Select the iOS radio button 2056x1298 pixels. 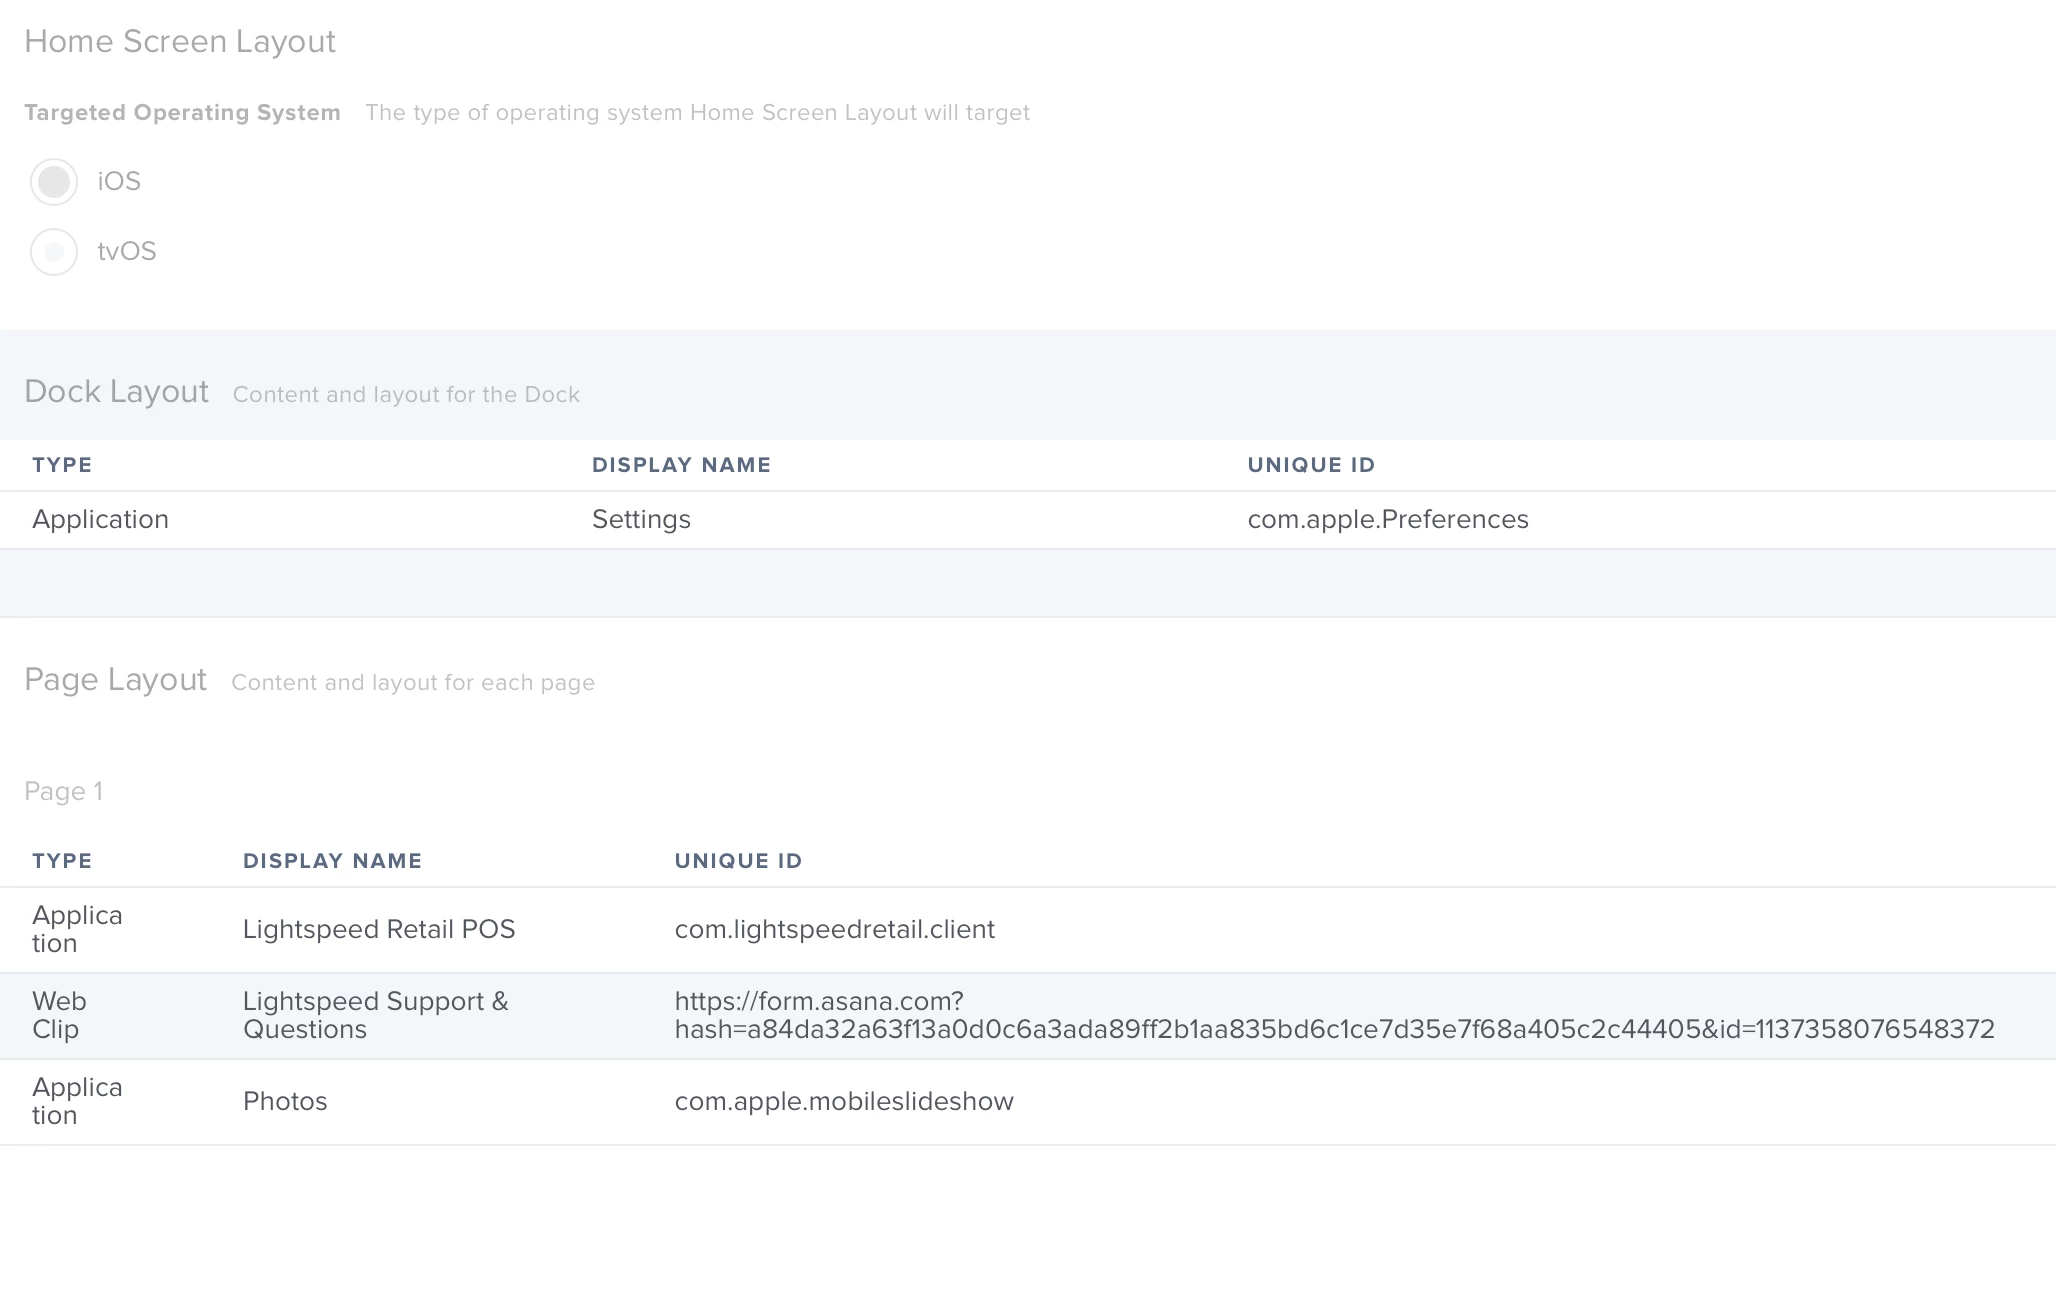(x=54, y=182)
